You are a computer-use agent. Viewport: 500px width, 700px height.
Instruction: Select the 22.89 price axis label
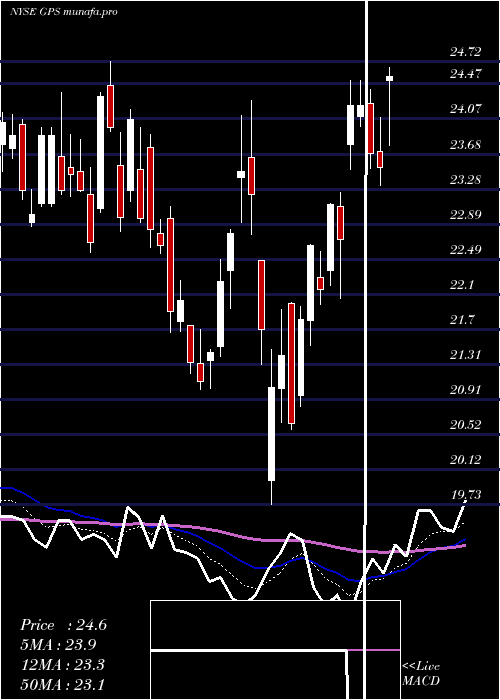point(466,215)
